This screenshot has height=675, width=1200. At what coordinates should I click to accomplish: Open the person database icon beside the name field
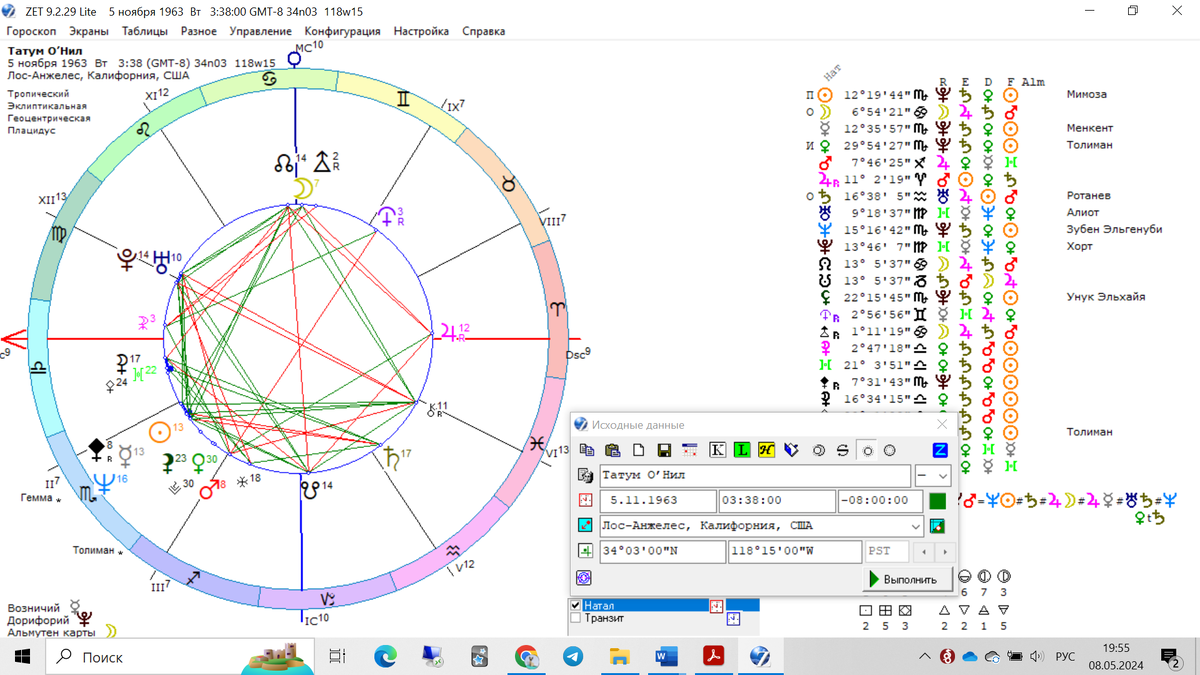click(x=587, y=476)
